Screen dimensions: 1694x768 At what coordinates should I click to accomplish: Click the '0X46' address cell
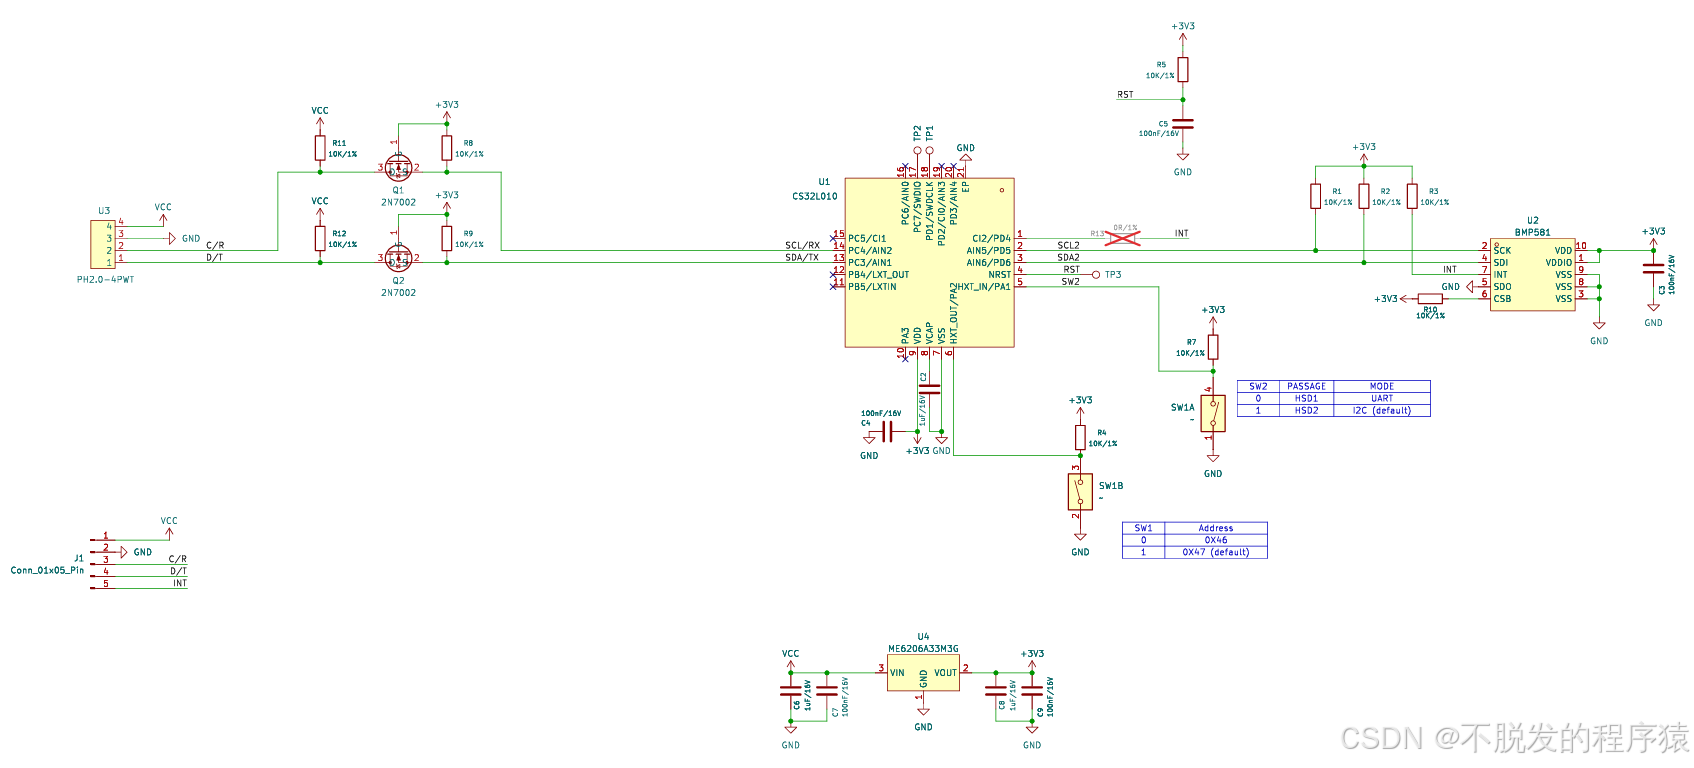pyautogui.click(x=1216, y=540)
